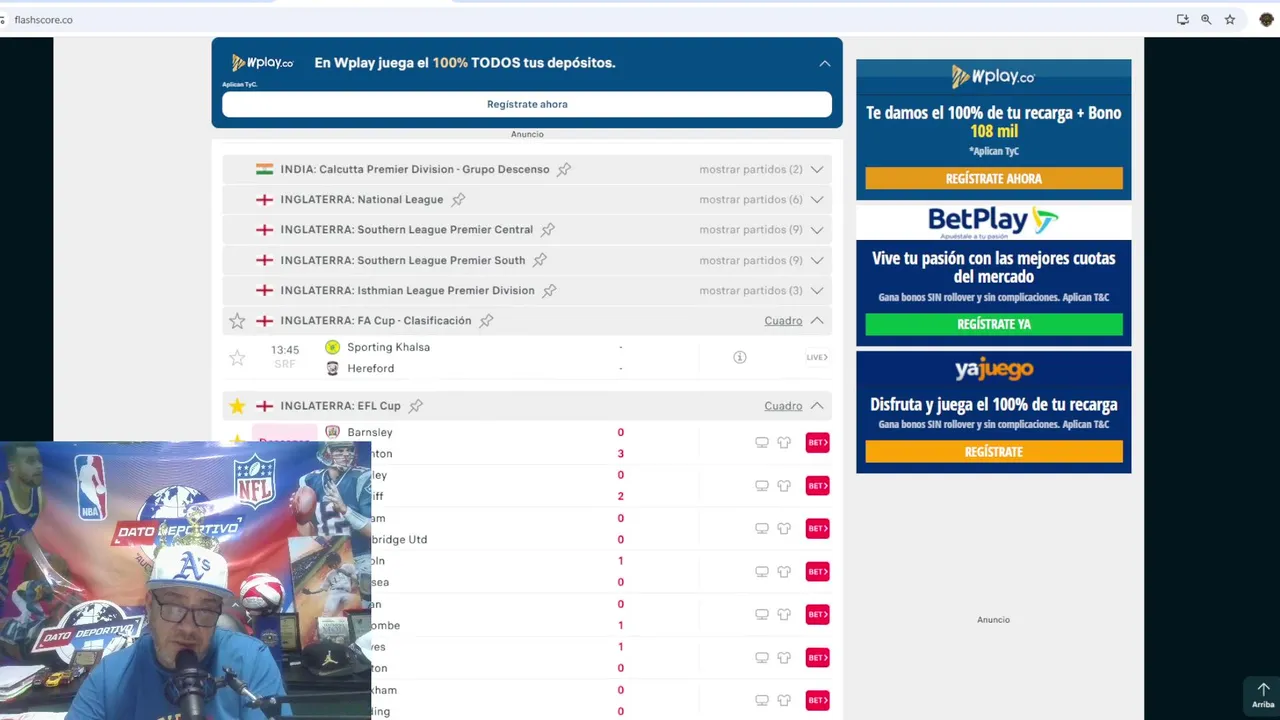This screenshot has height=720, width=1280.
Task: Click BET button in Cambridge Utd match row
Action: pos(818,529)
